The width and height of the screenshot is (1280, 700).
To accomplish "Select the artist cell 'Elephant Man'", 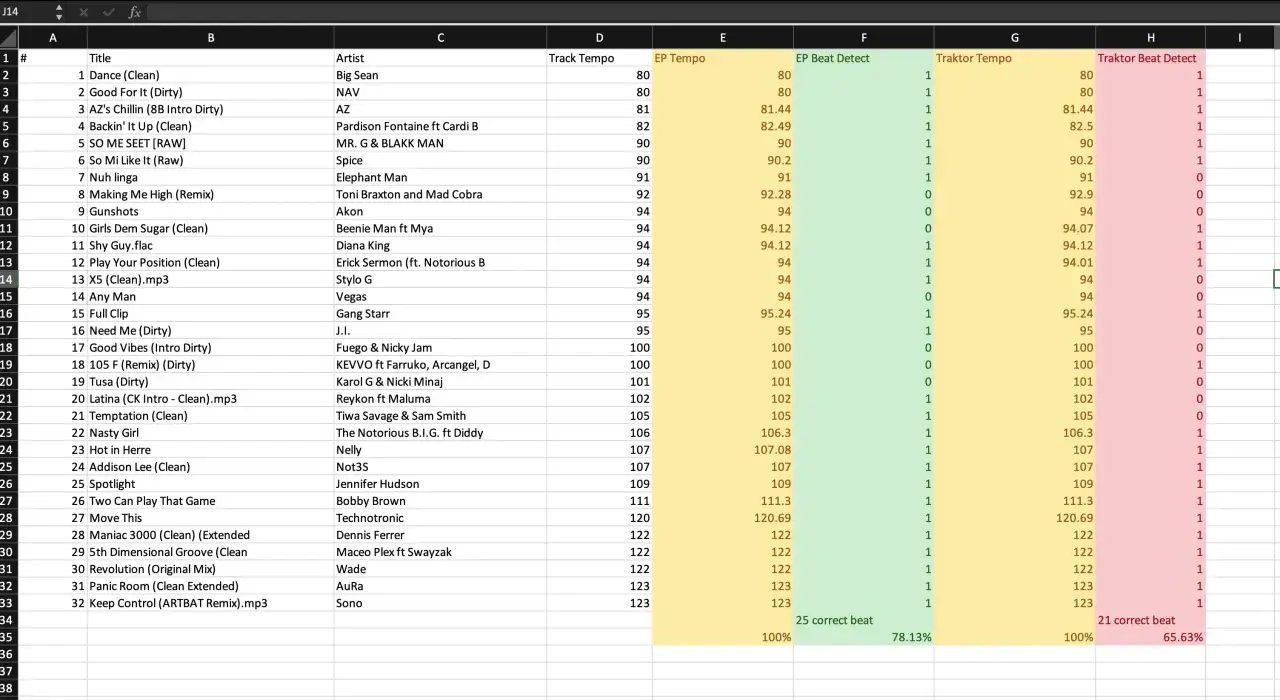I will coord(440,177).
